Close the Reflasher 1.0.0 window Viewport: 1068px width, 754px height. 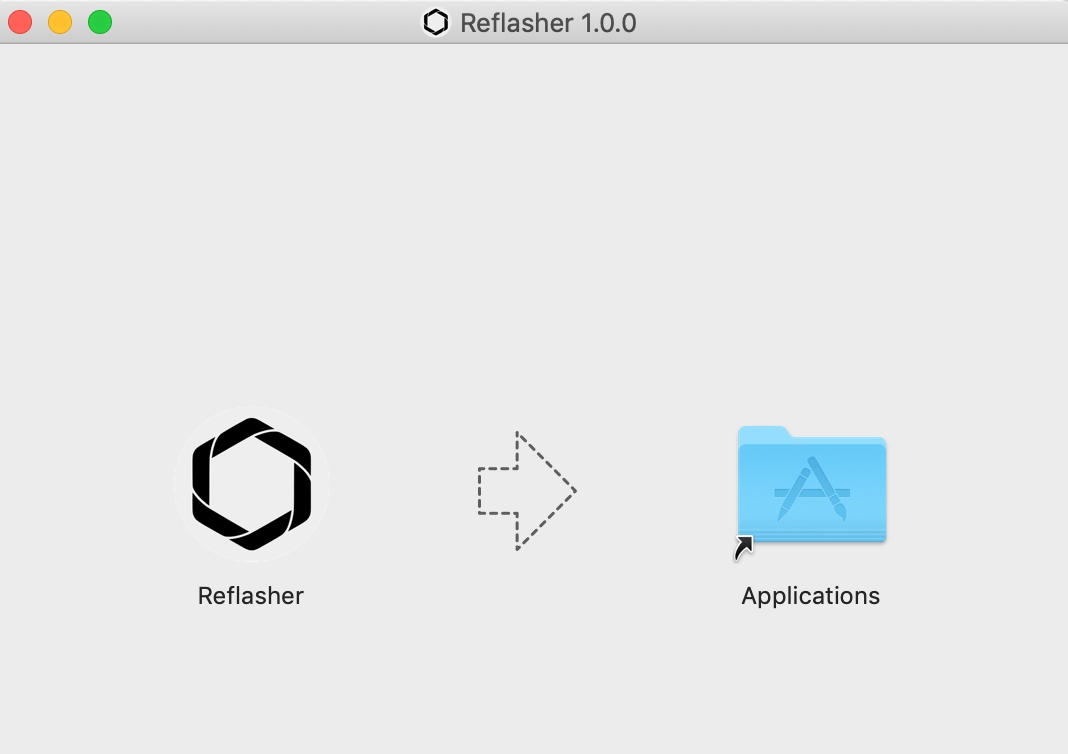click(x=20, y=22)
